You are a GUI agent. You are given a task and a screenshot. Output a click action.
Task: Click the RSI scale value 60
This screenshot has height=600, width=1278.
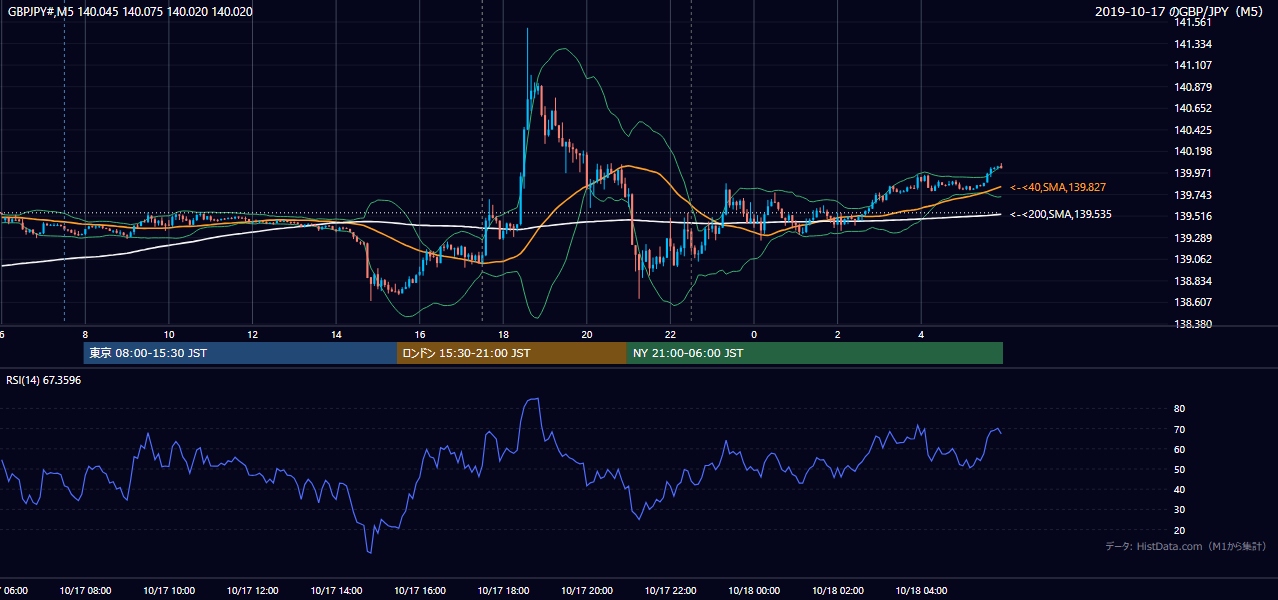[1180, 449]
